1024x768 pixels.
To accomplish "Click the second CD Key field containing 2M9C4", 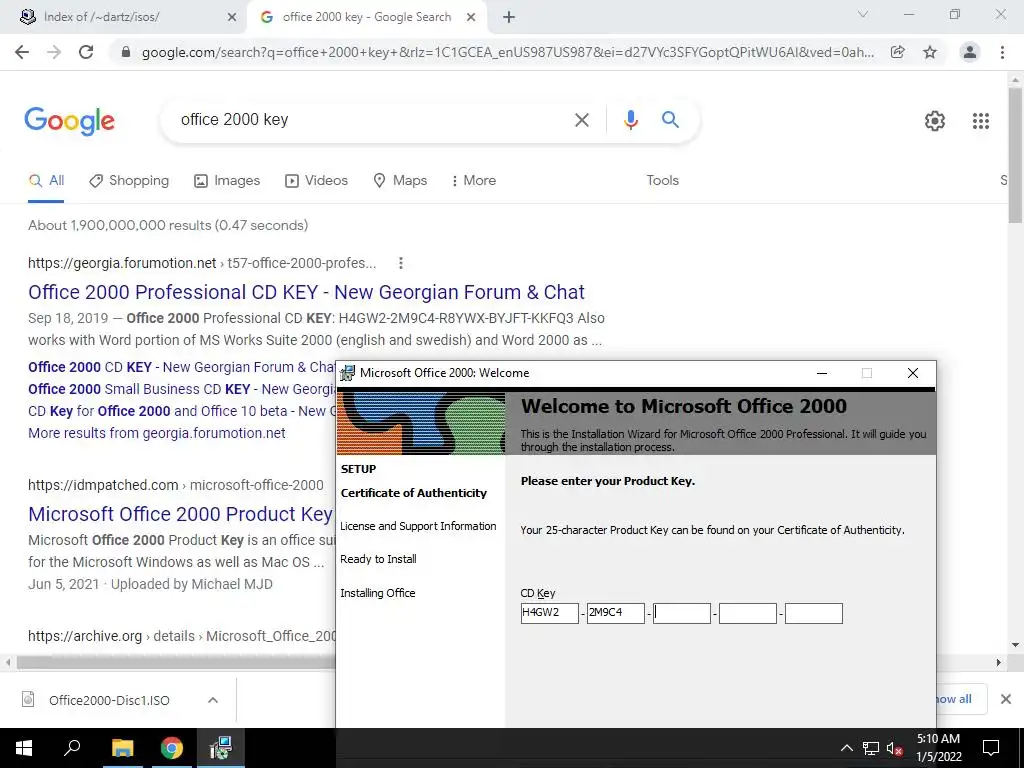I will [615, 613].
